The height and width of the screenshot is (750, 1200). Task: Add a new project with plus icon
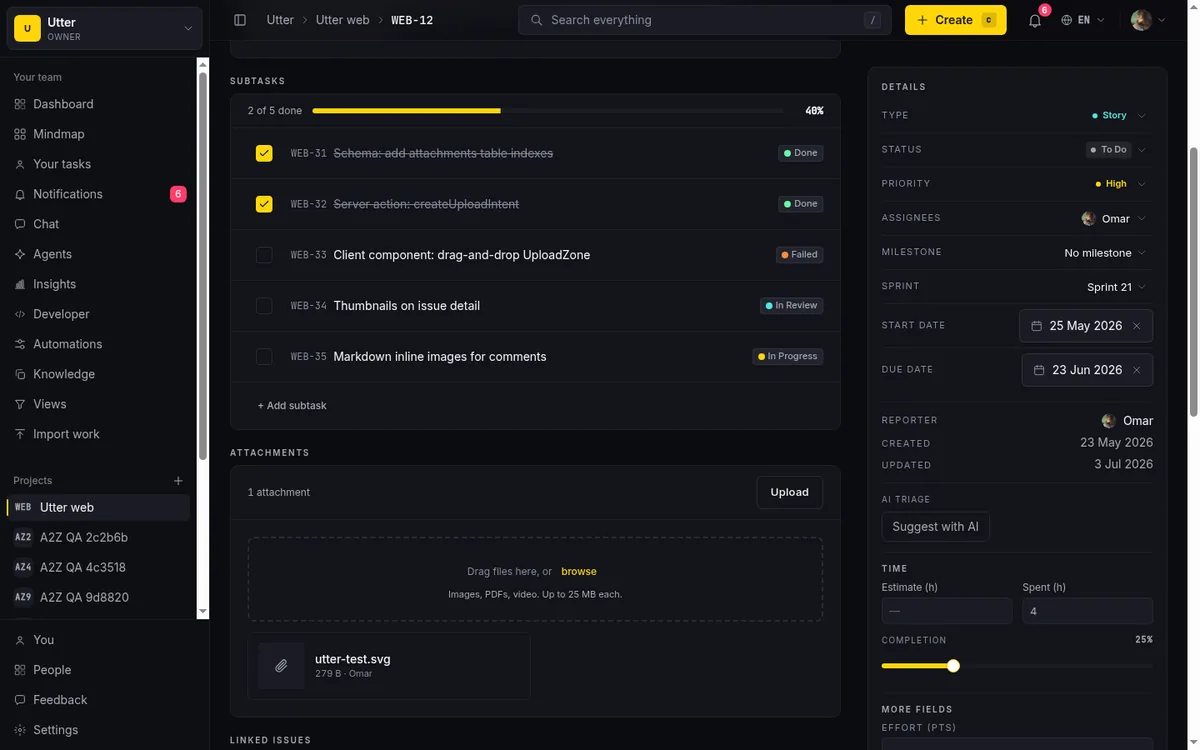(178, 481)
